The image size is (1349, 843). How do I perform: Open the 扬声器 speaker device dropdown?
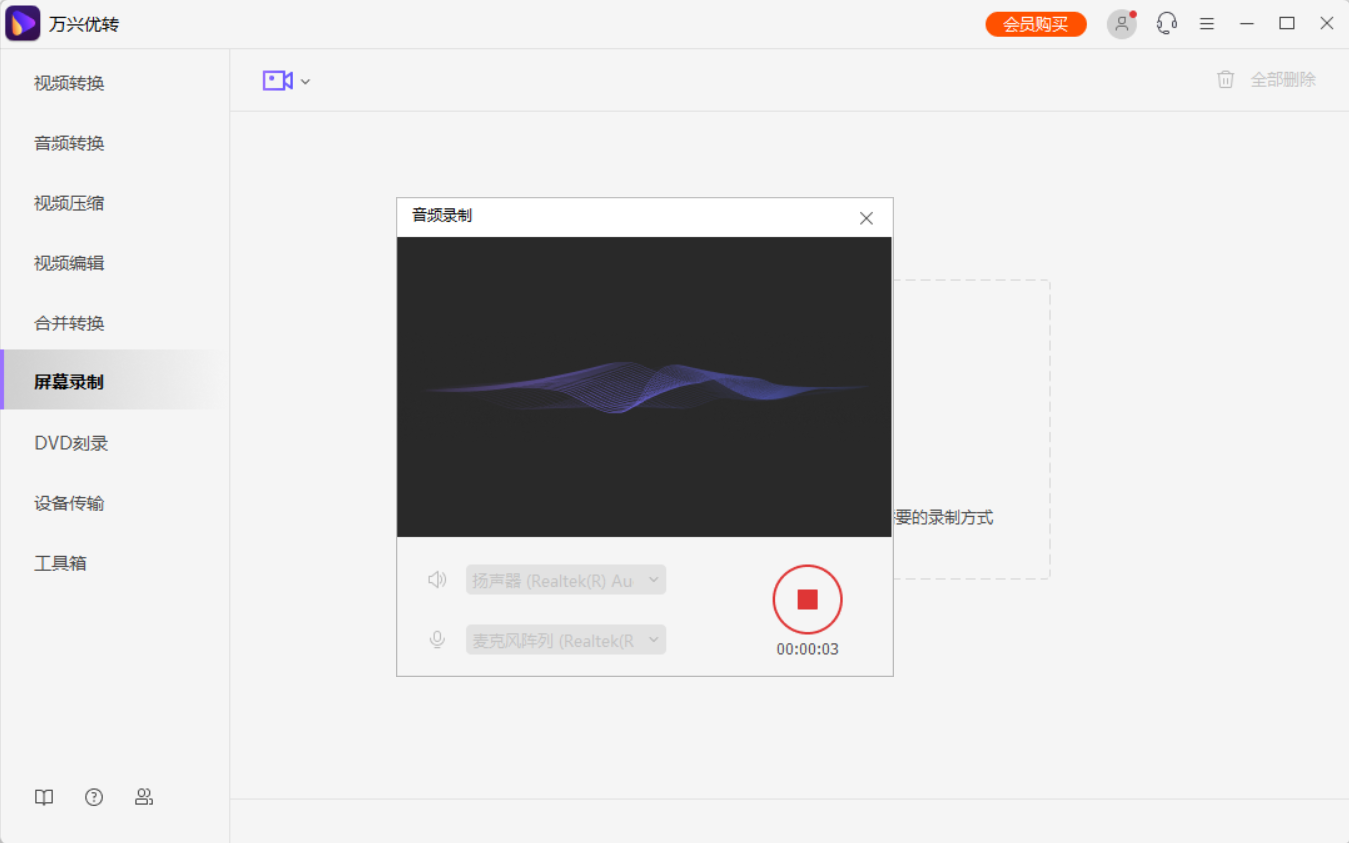[x=565, y=579]
